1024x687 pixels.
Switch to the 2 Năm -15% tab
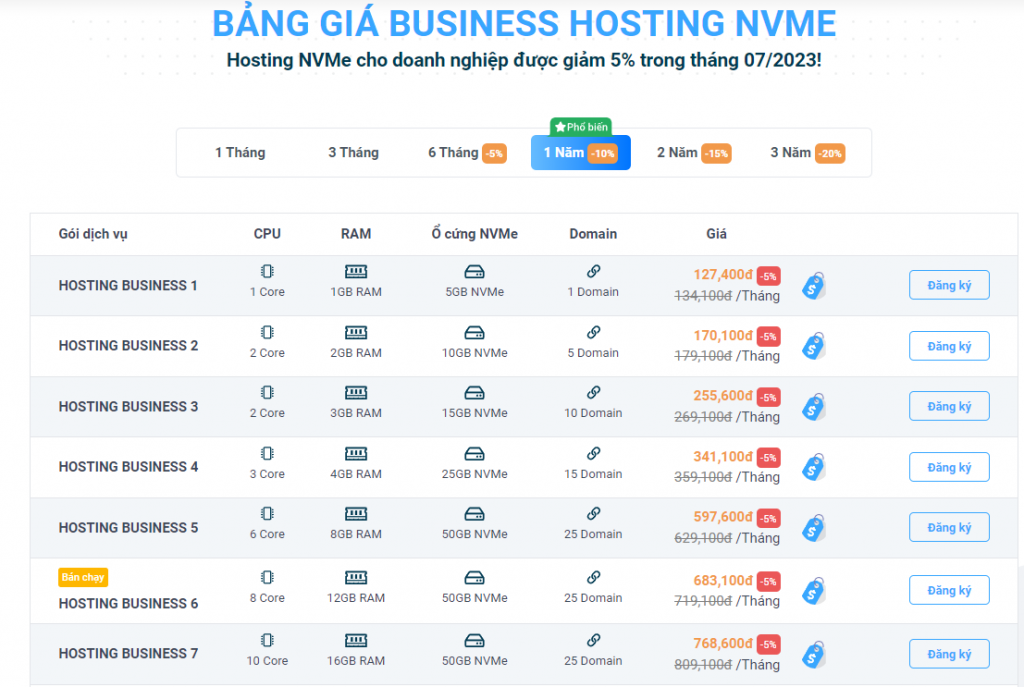pyautogui.click(x=694, y=153)
